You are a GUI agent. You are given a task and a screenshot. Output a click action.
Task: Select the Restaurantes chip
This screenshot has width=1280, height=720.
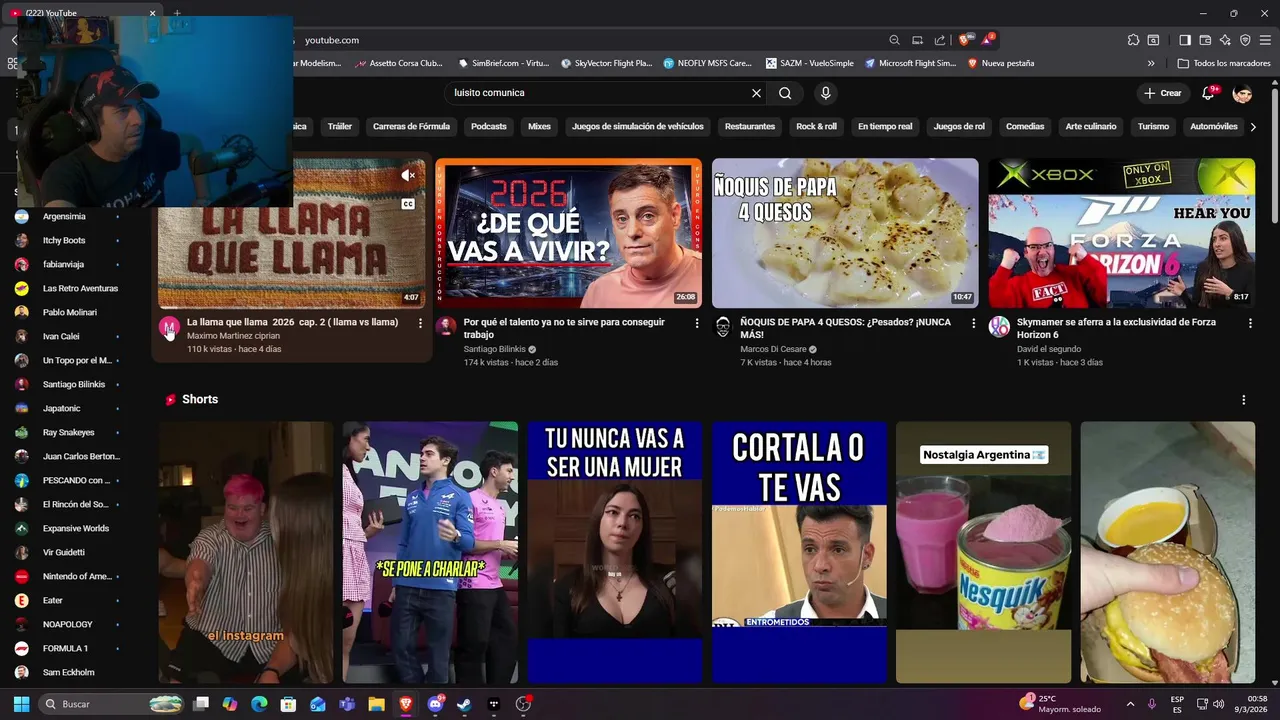[750, 127]
